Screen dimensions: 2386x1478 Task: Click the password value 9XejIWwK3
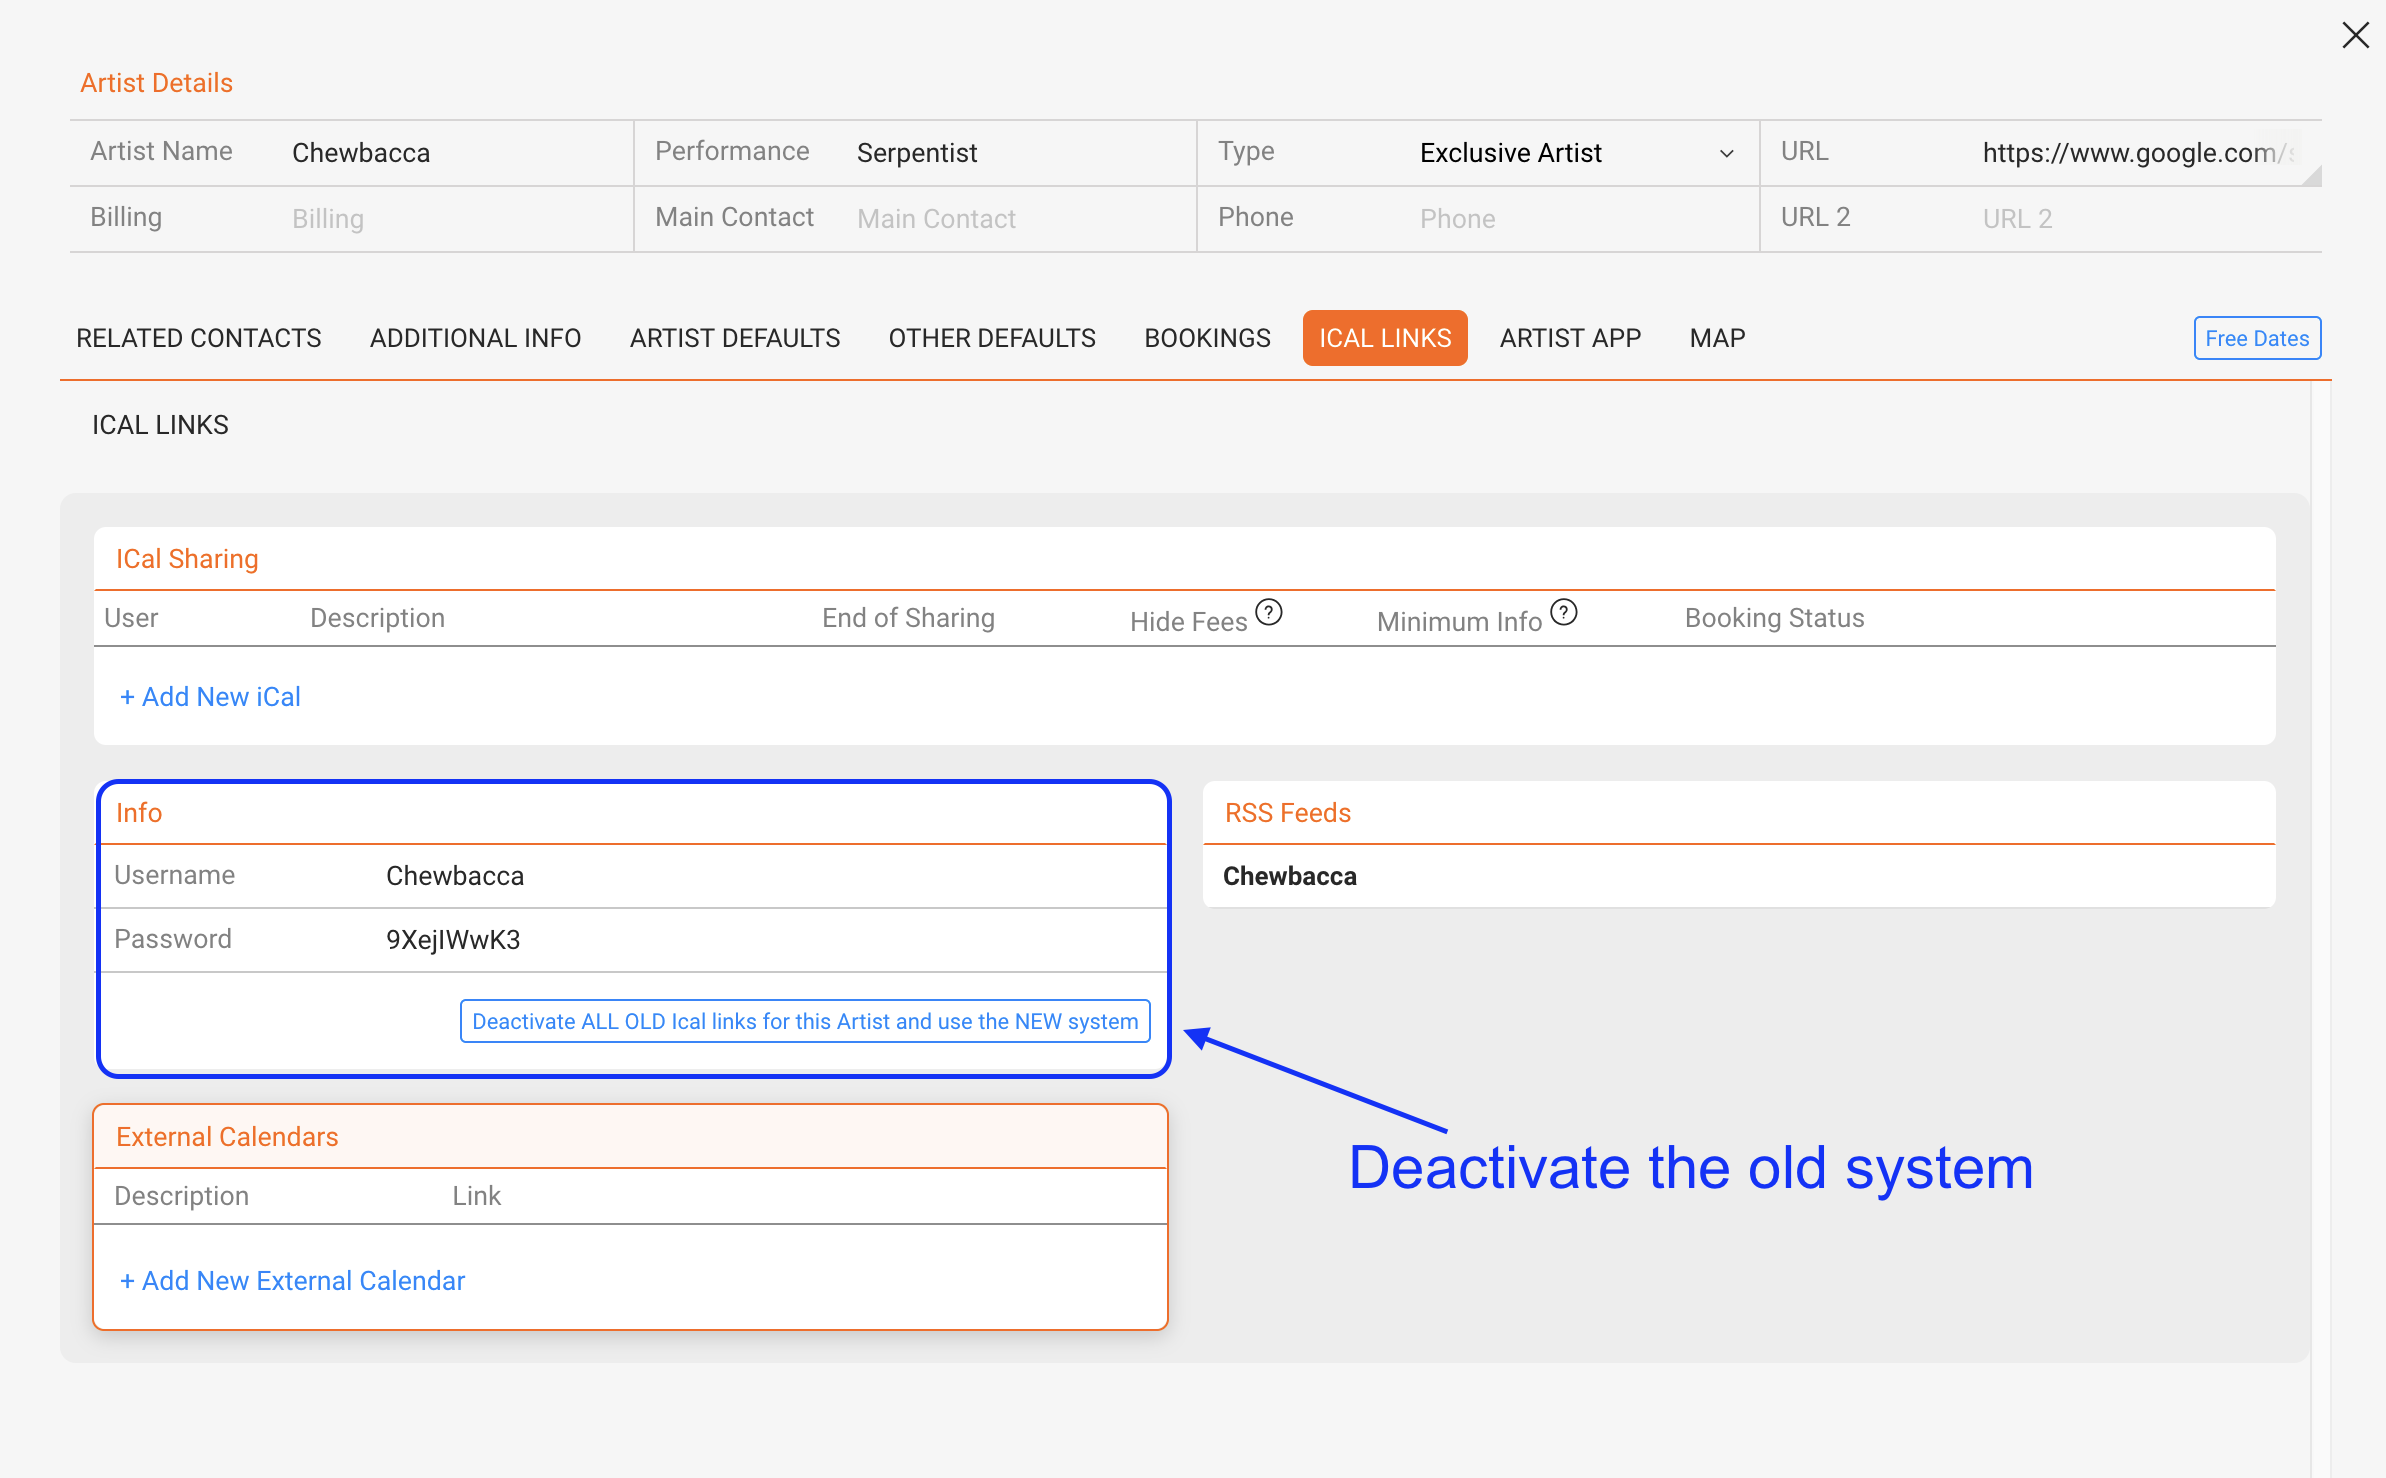pos(453,940)
